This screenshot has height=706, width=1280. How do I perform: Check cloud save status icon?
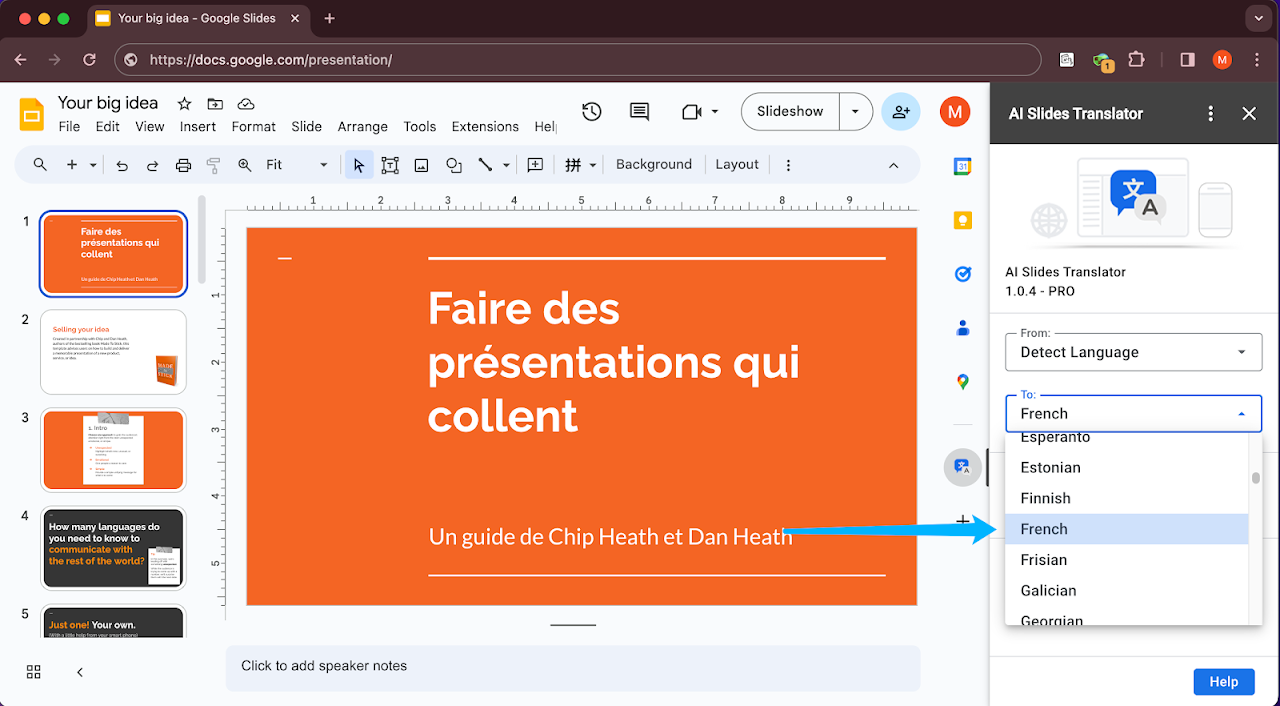click(x=246, y=104)
